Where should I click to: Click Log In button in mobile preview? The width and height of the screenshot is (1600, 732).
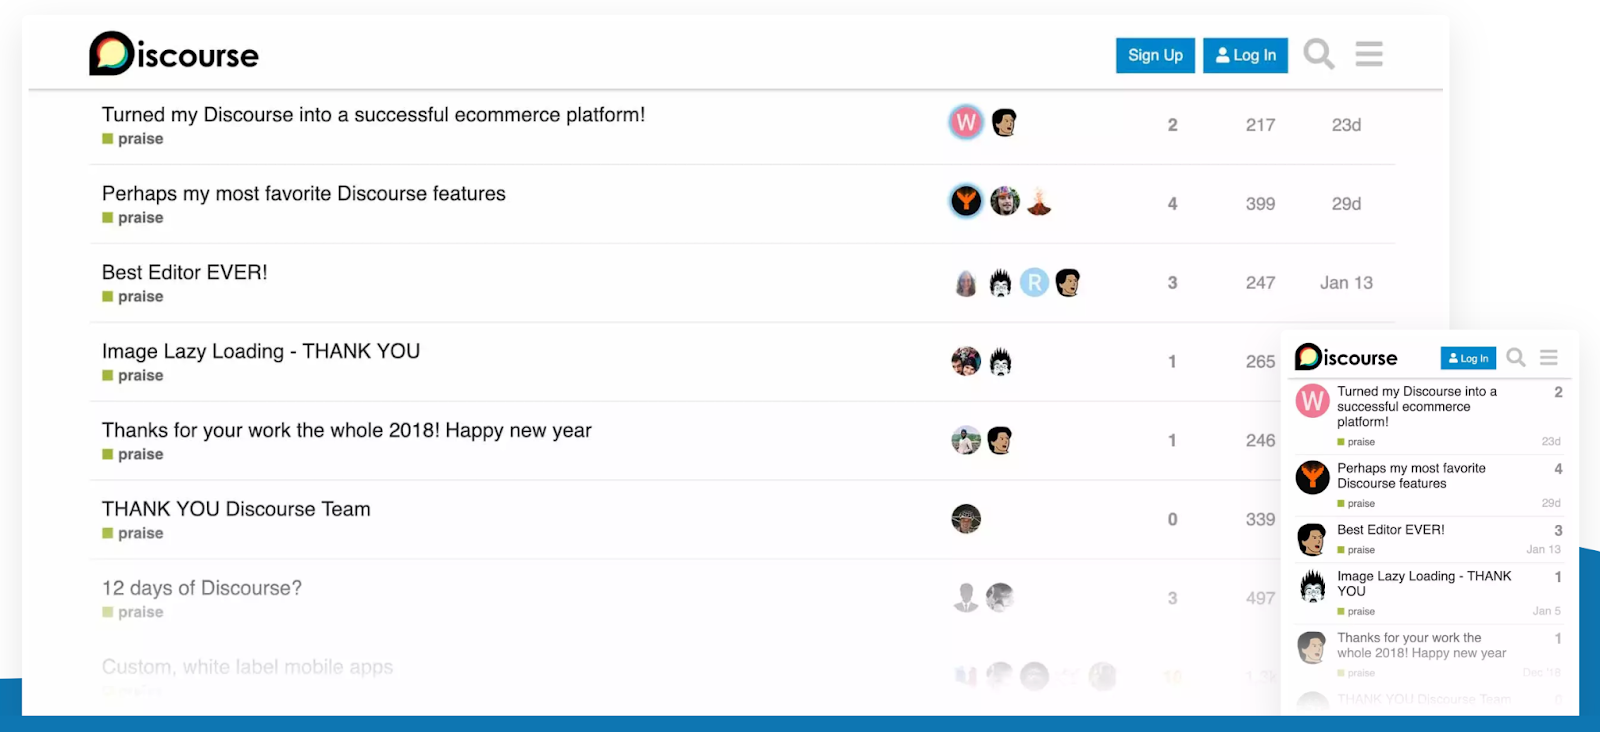pyautogui.click(x=1468, y=358)
